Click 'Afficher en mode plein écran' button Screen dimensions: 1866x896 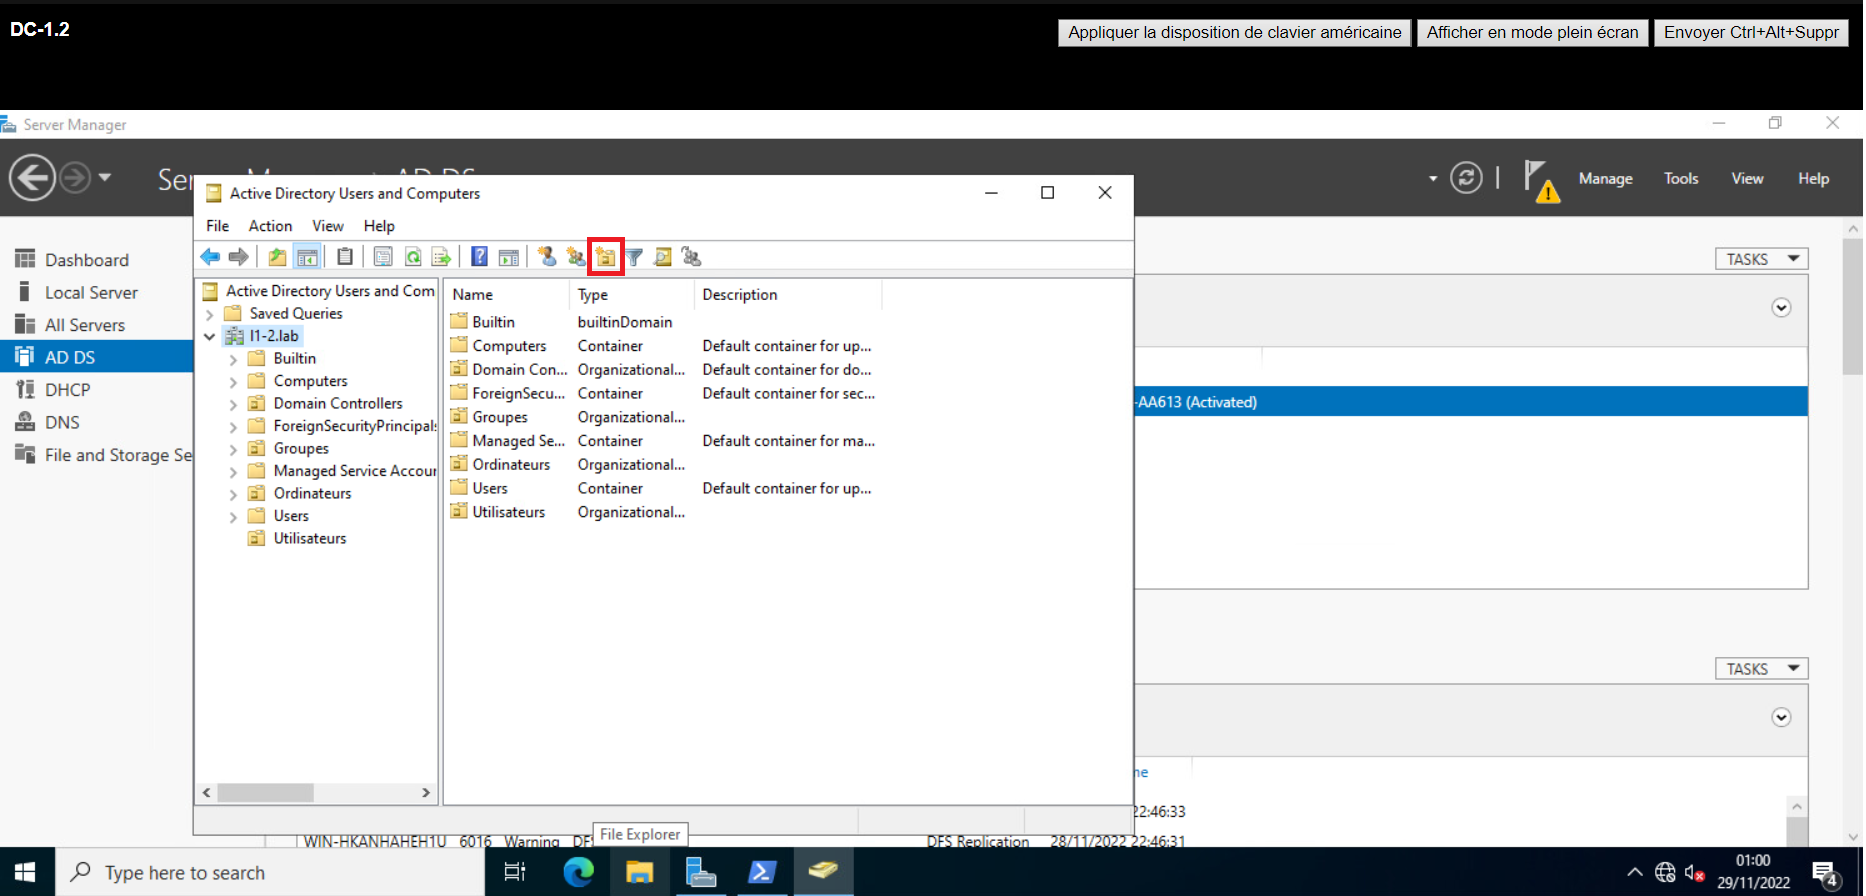click(1532, 33)
